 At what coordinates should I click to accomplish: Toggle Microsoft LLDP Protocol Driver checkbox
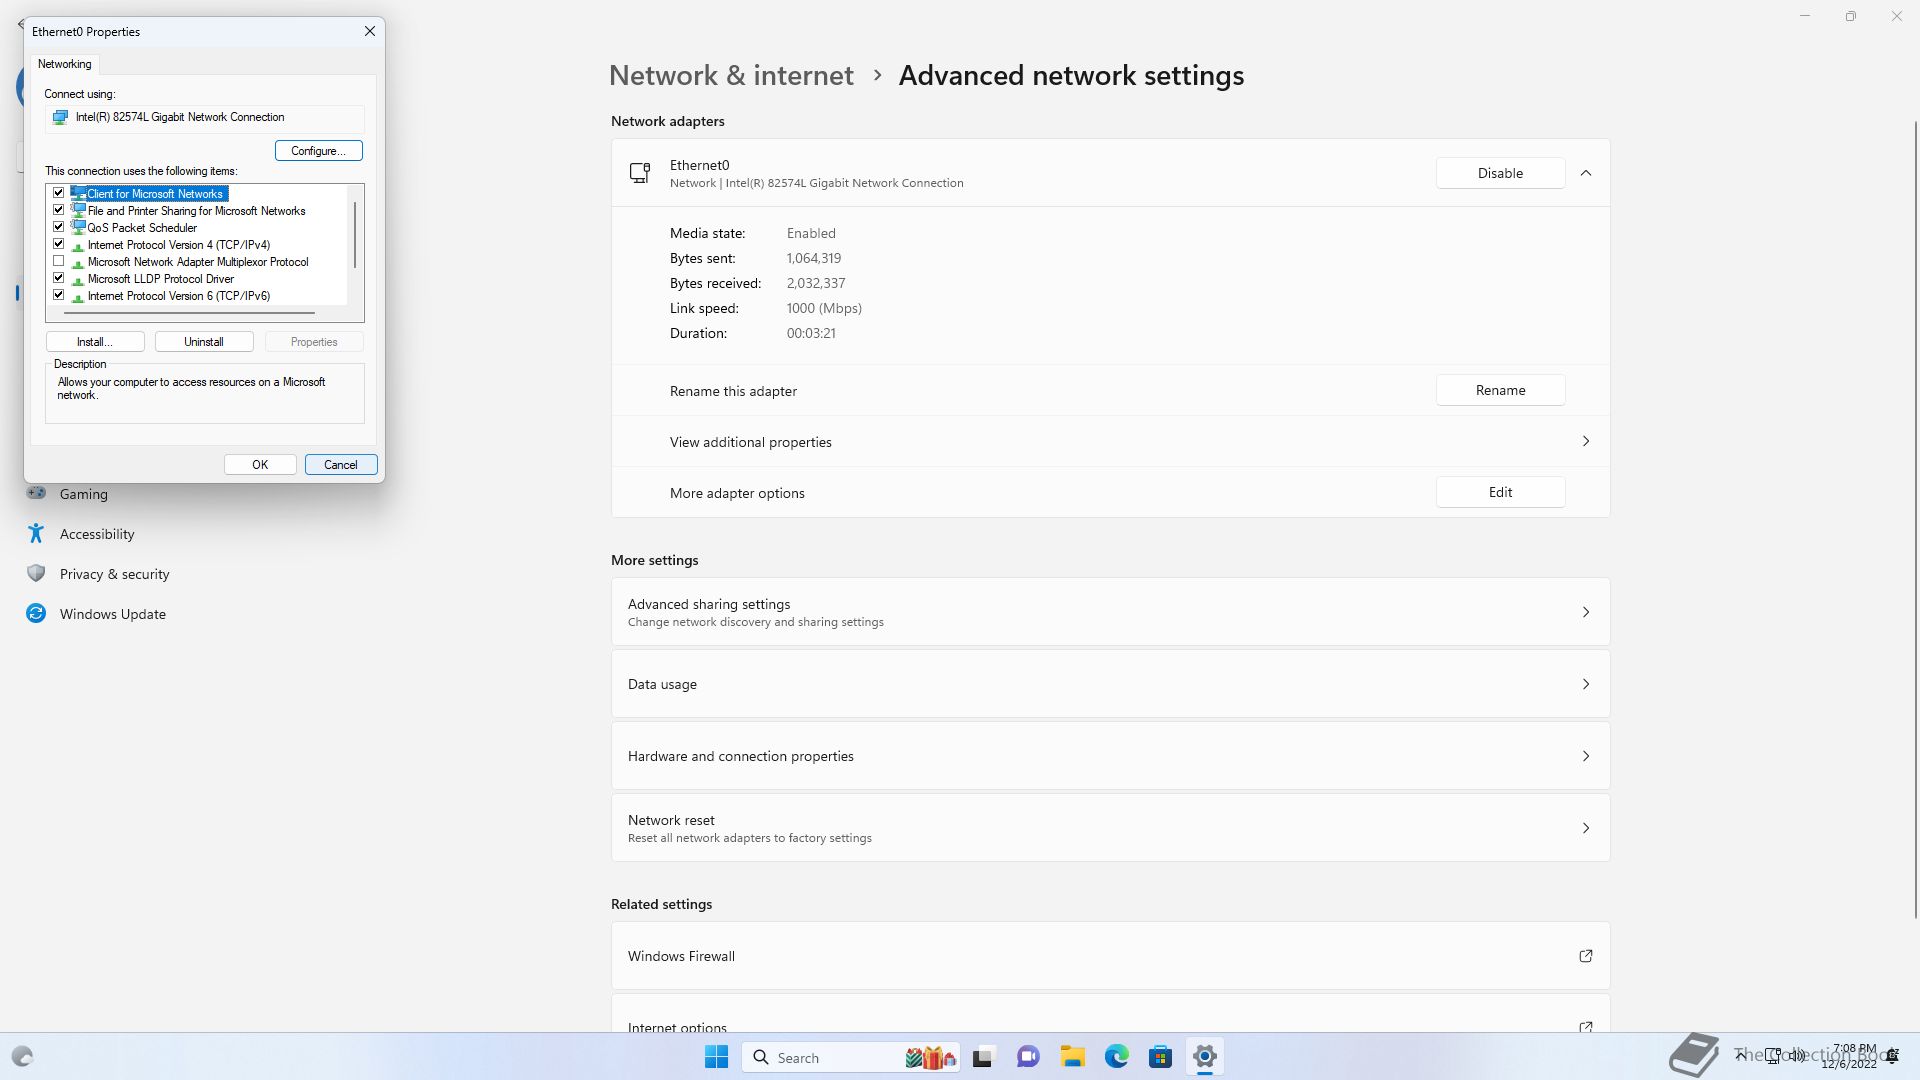(x=58, y=278)
